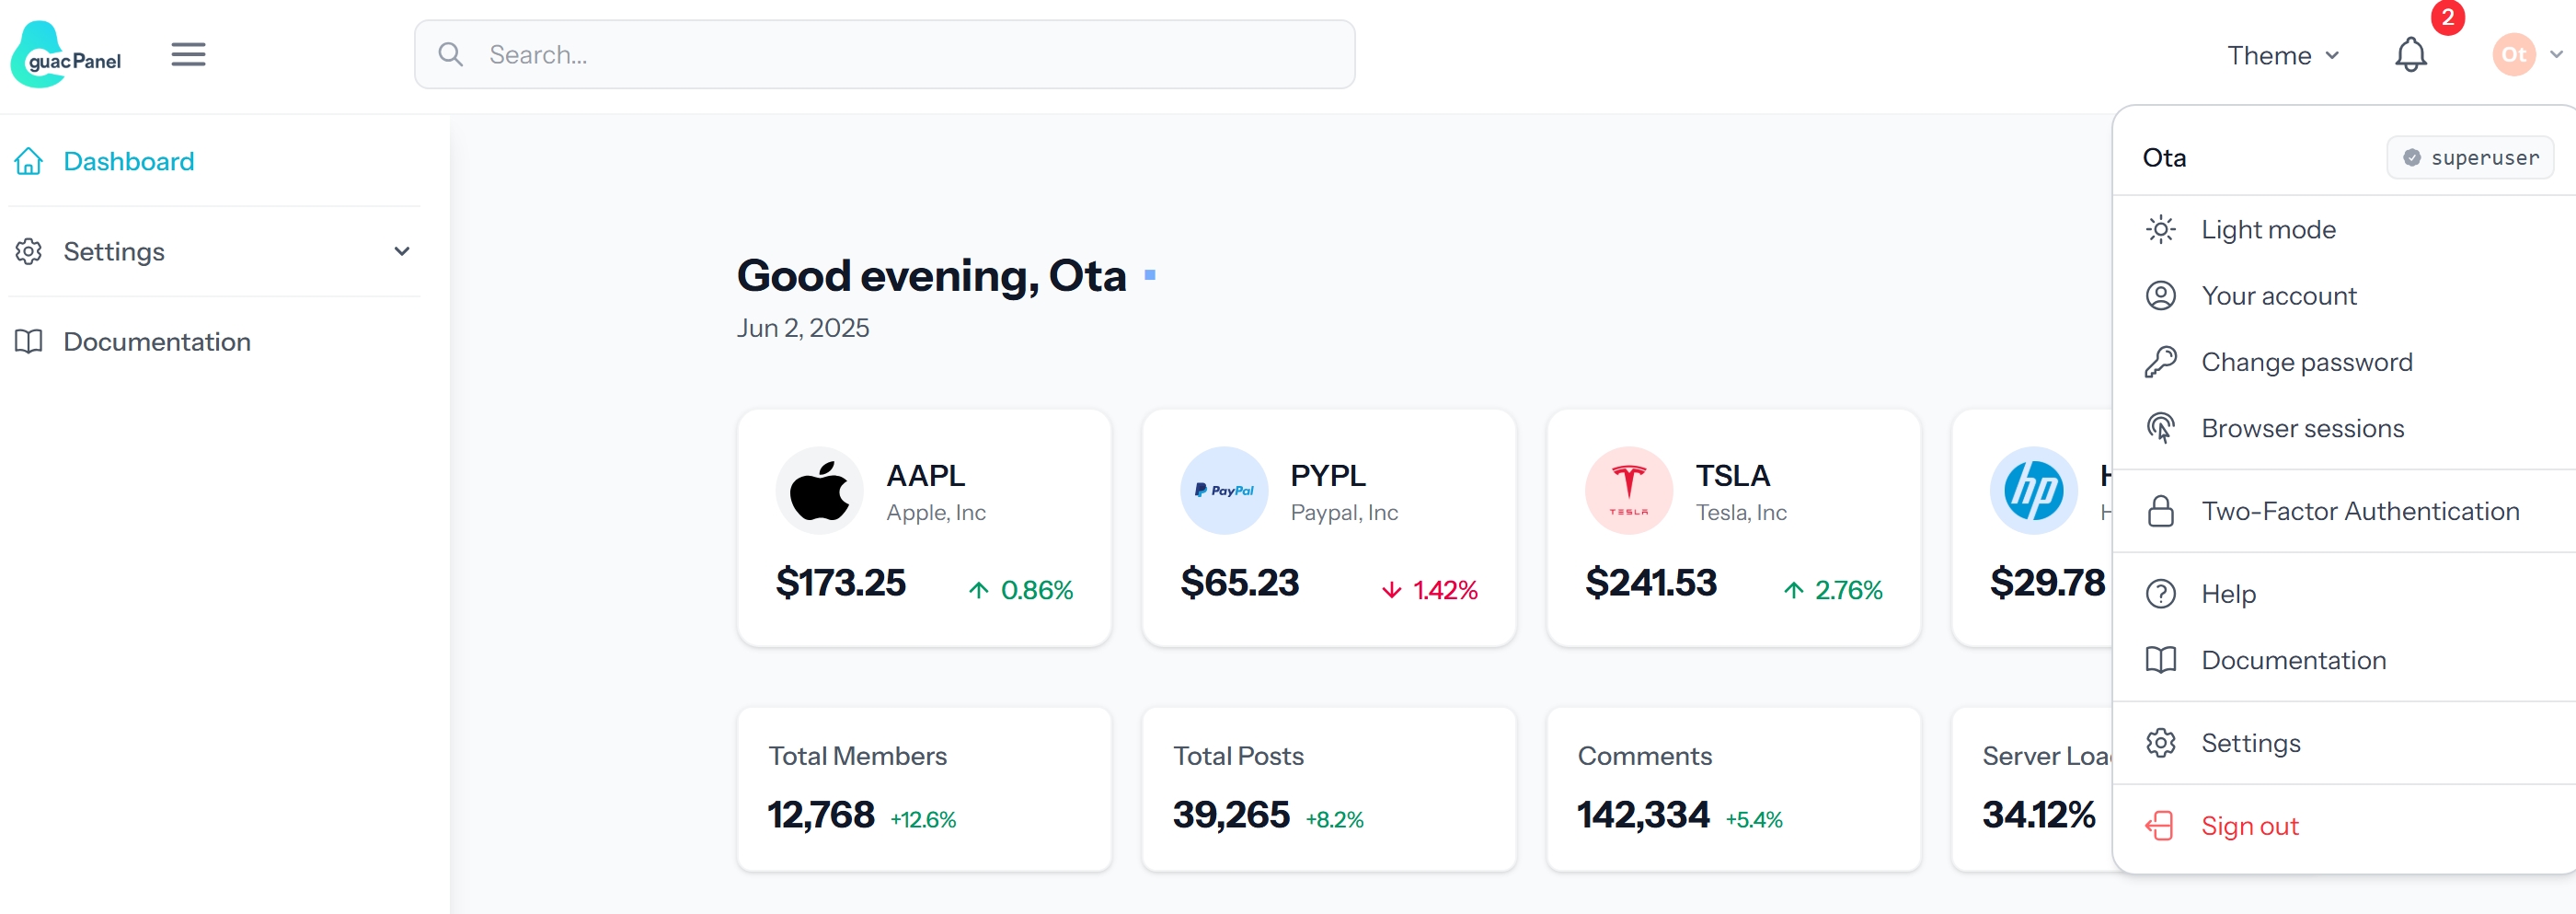
Task: Expand the sidebar Settings chevron
Action: tap(402, 251)
